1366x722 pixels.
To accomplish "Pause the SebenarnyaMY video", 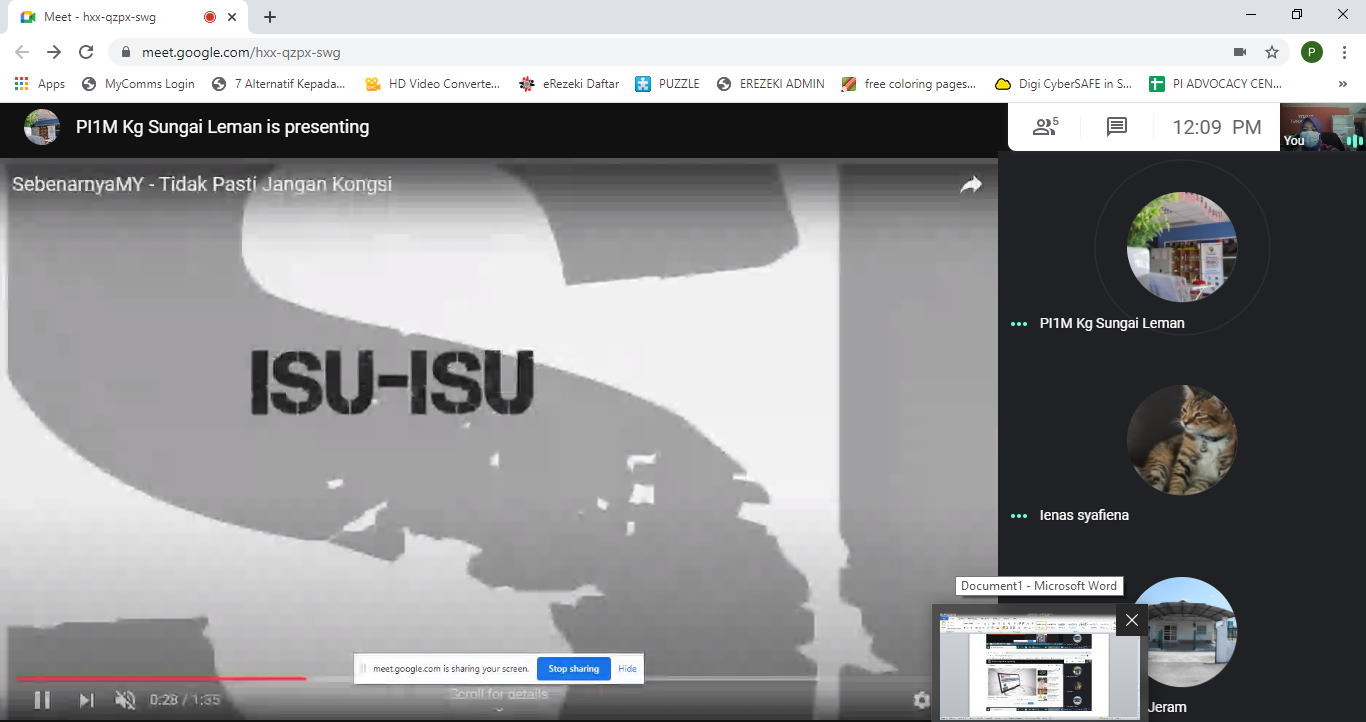I will (x=42, y=700).
